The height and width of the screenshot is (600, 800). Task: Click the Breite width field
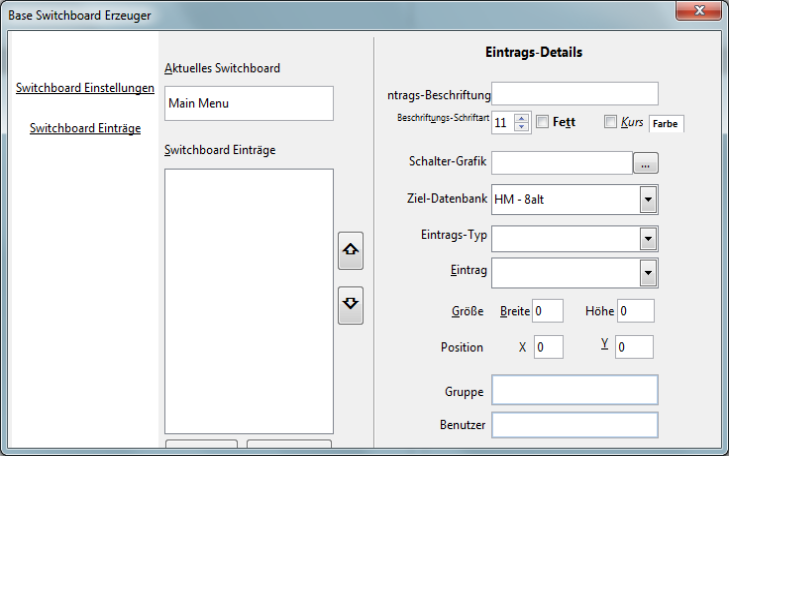coord(548,311)
